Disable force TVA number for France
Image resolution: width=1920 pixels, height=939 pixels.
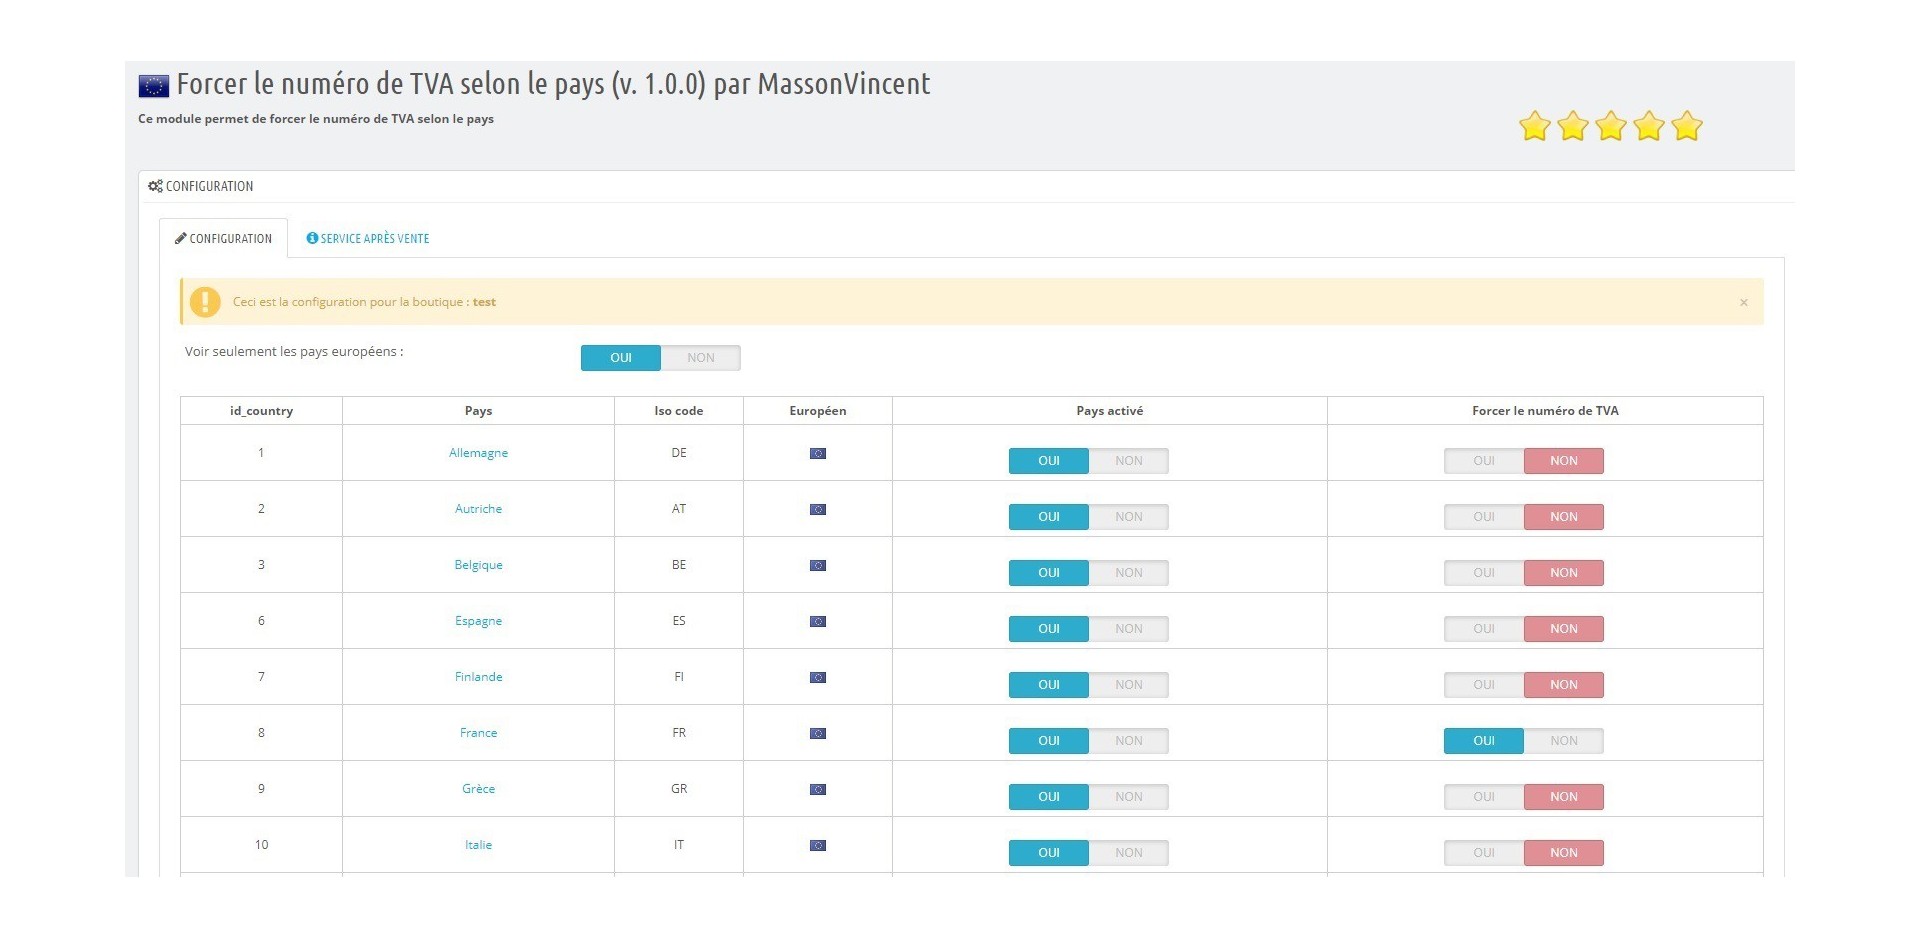[x=1563, y=741]
